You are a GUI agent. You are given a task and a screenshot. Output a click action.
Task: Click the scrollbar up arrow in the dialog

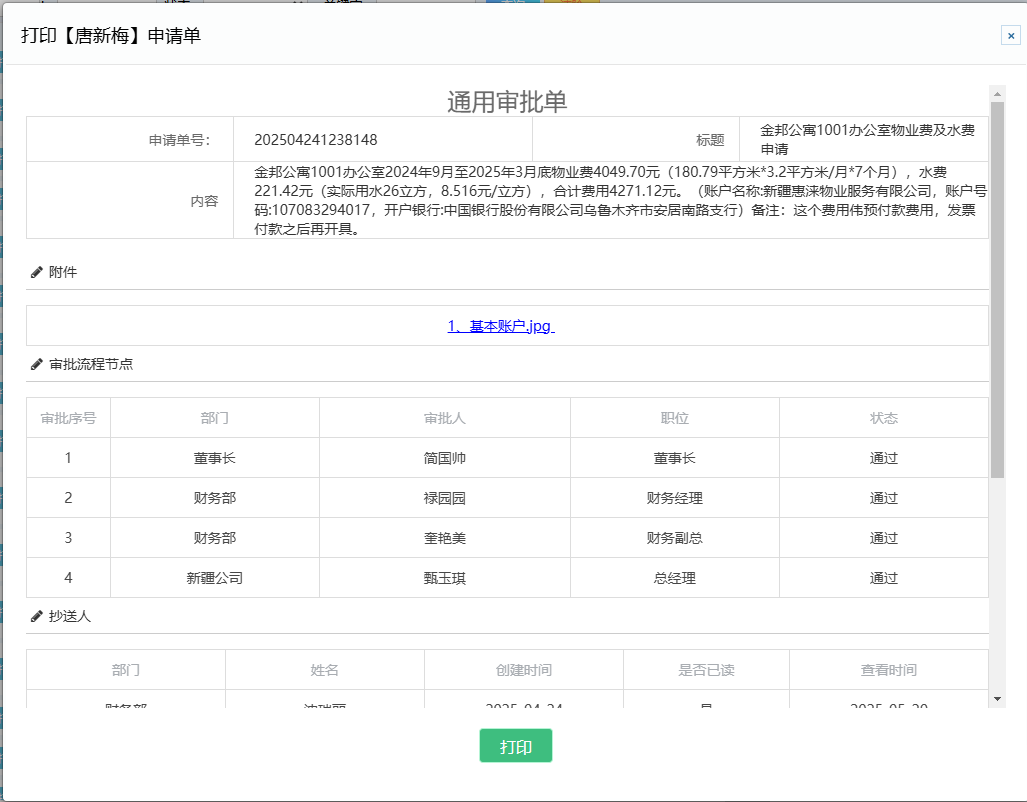point(997,93)
